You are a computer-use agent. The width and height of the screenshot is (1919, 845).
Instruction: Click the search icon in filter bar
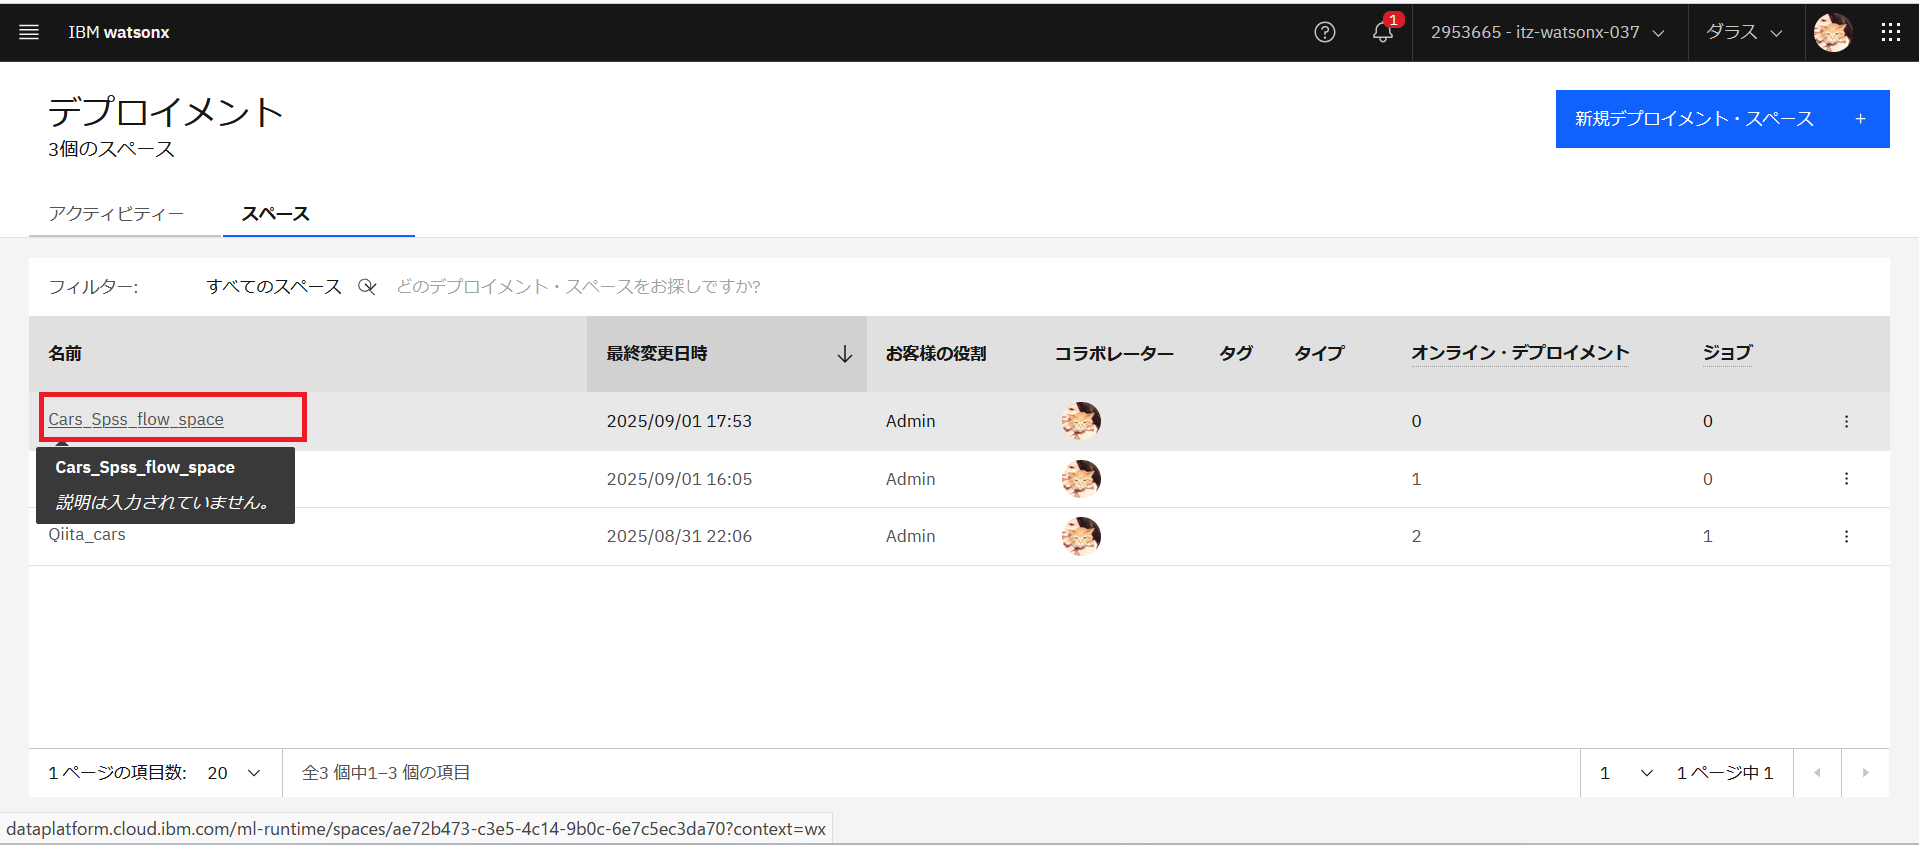(x=368, y=287)
